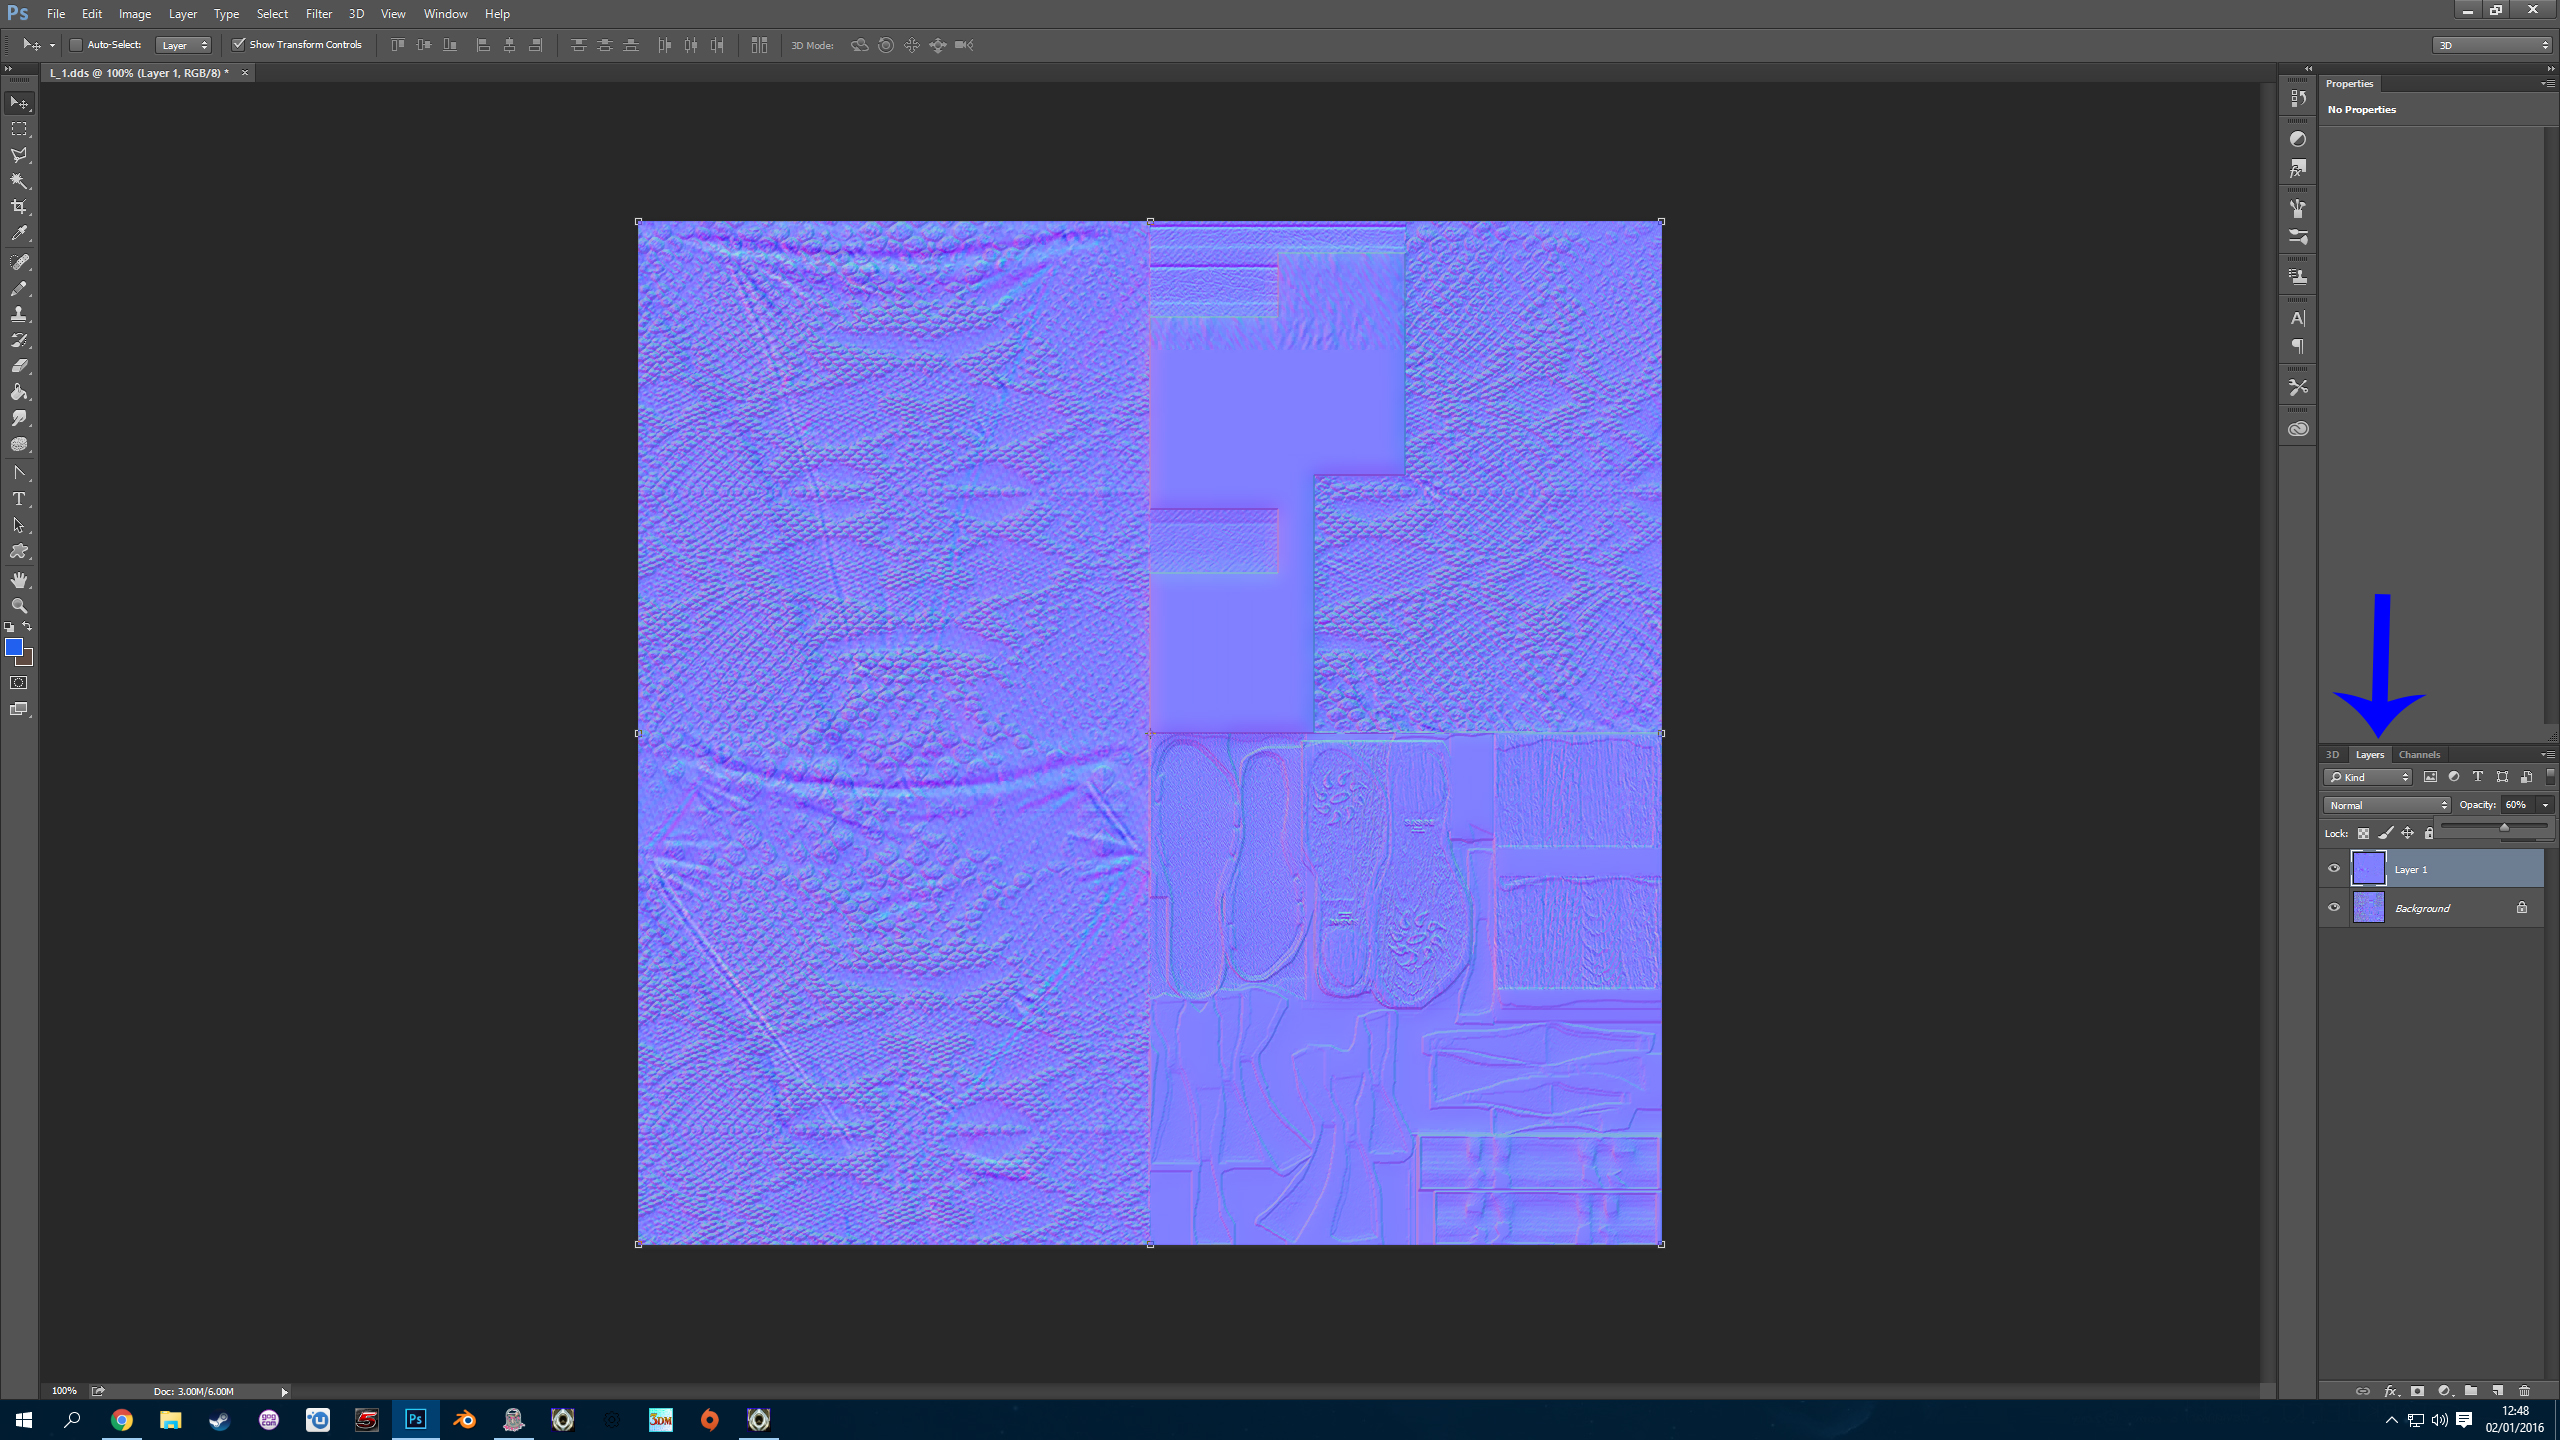Activate the Zoom tool
2560x1440 pixels.
click(19, 606)
